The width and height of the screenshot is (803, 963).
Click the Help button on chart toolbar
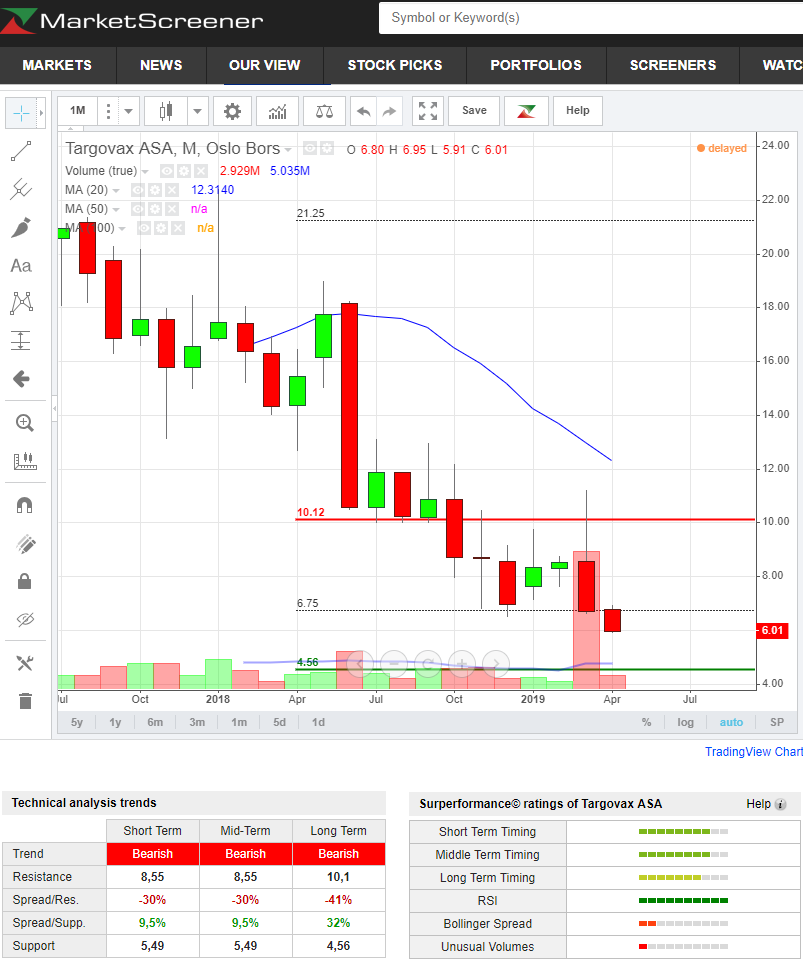578,111
